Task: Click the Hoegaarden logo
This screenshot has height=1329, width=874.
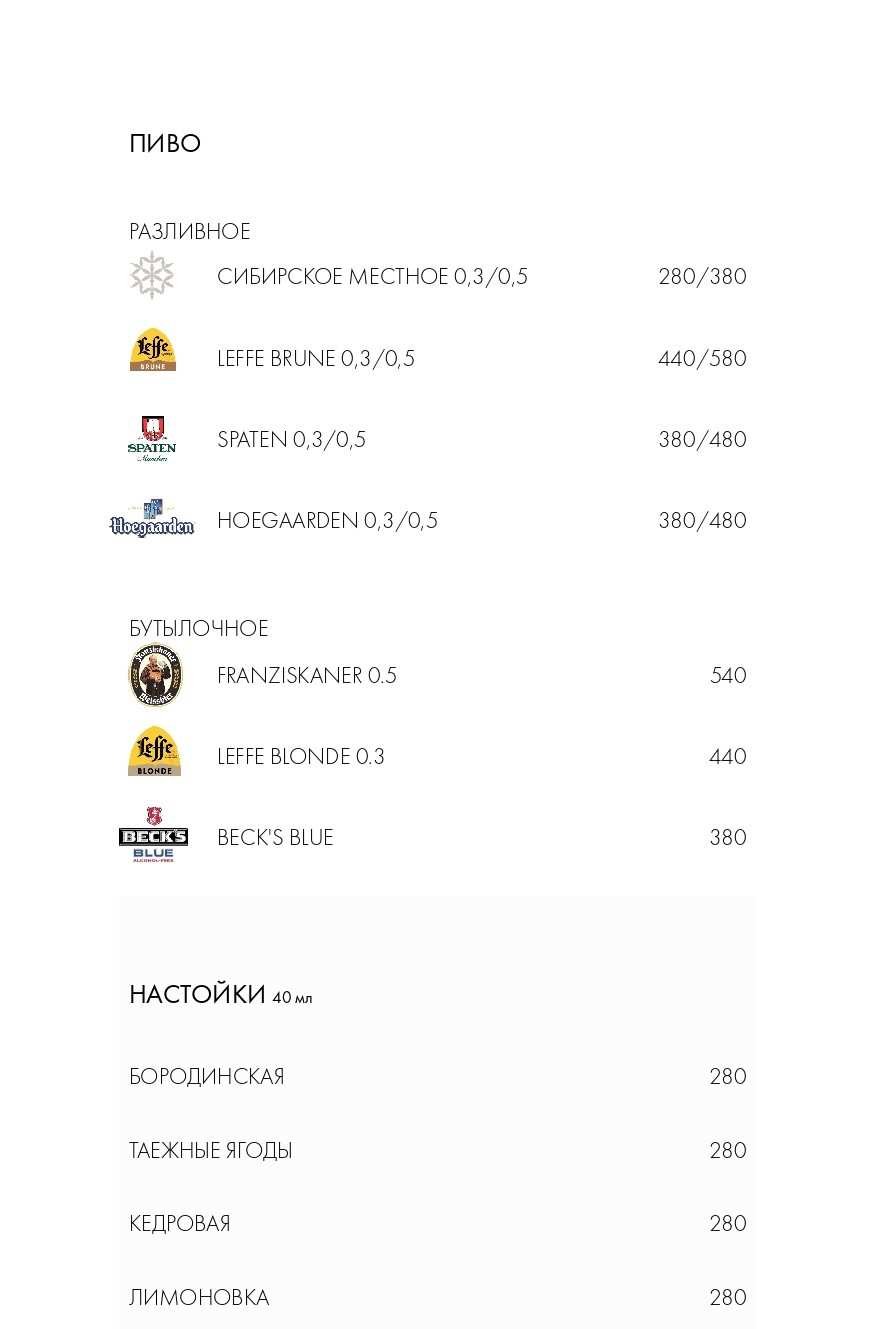Action: point(152,519)
